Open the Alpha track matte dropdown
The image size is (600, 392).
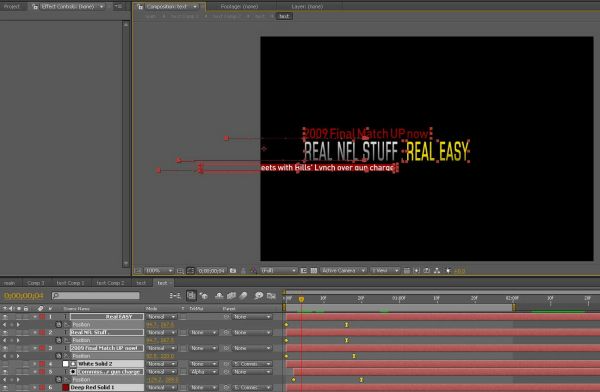tap(203, 372)
